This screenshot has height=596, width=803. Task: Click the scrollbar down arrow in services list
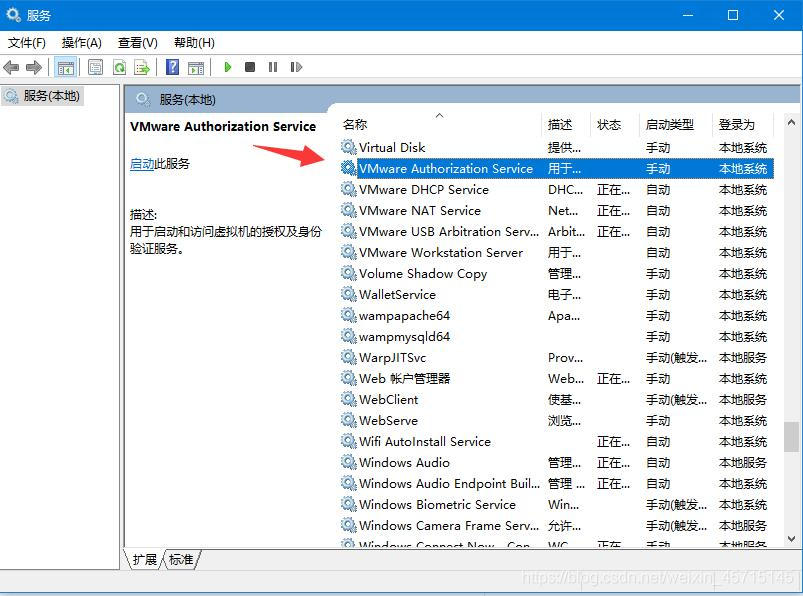[791, 539]
